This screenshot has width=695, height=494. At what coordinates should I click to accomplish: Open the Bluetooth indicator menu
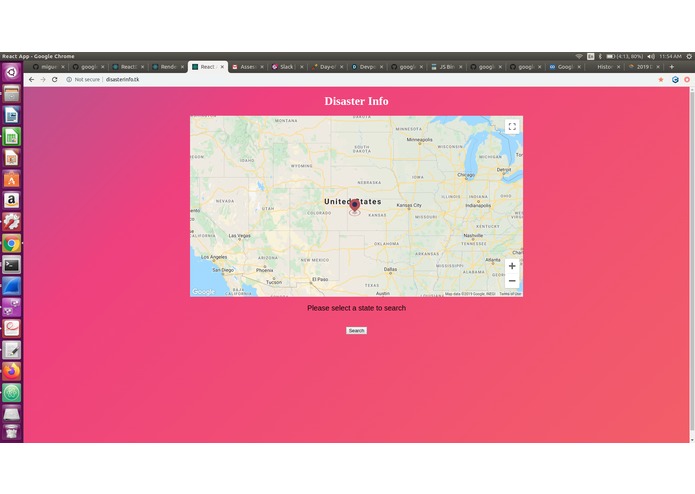(600, 56)
